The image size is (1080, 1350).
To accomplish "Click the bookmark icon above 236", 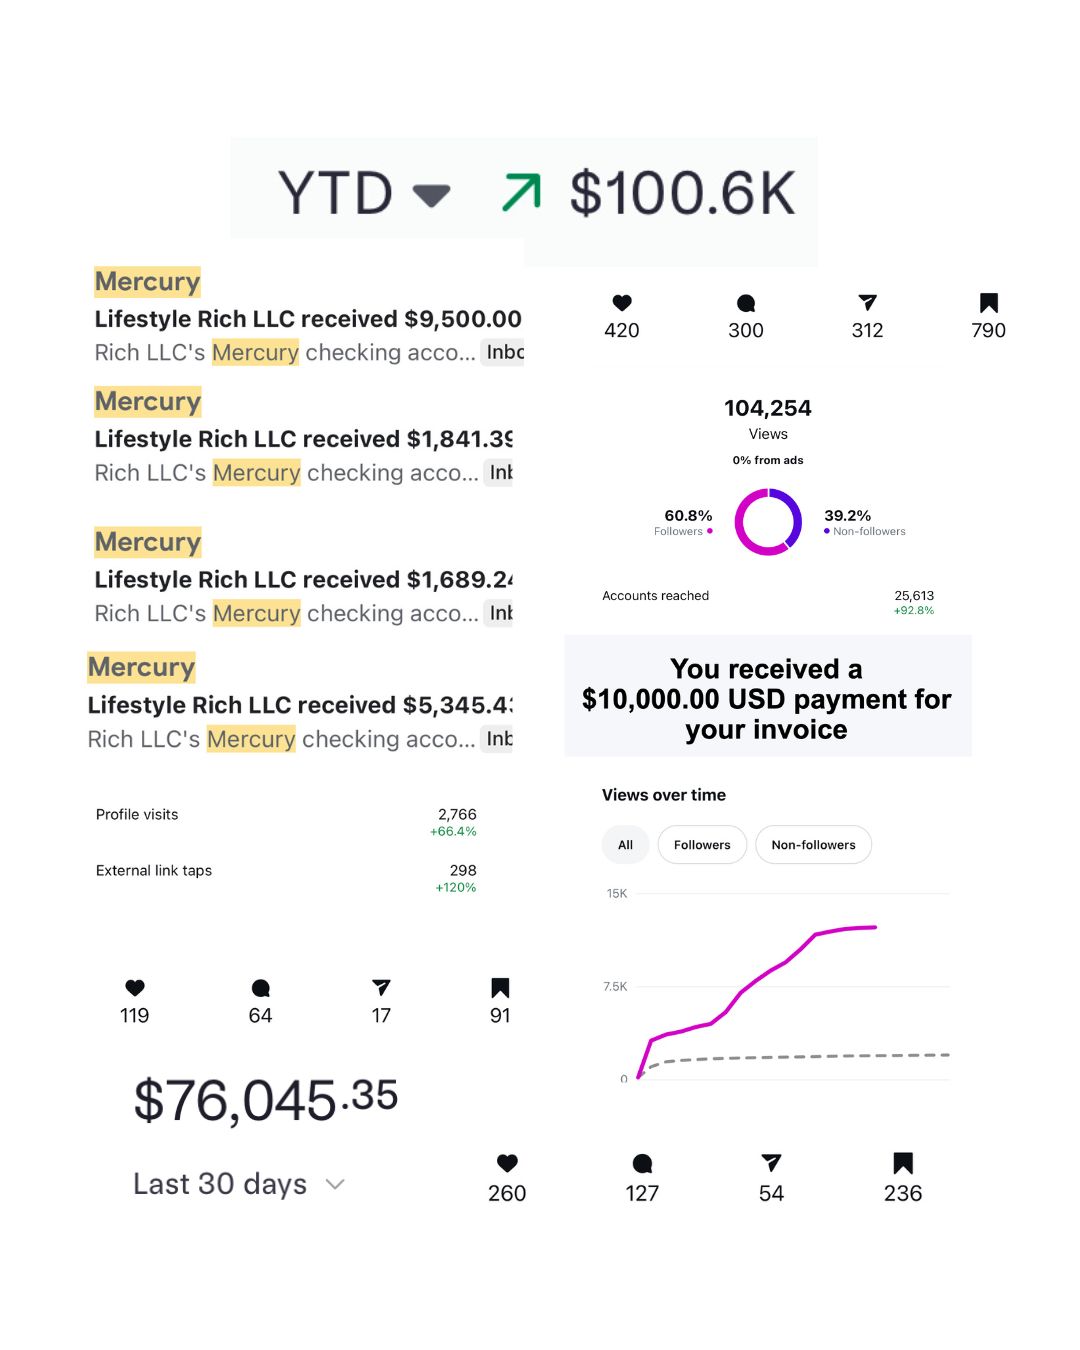I will pos(903,1162).
